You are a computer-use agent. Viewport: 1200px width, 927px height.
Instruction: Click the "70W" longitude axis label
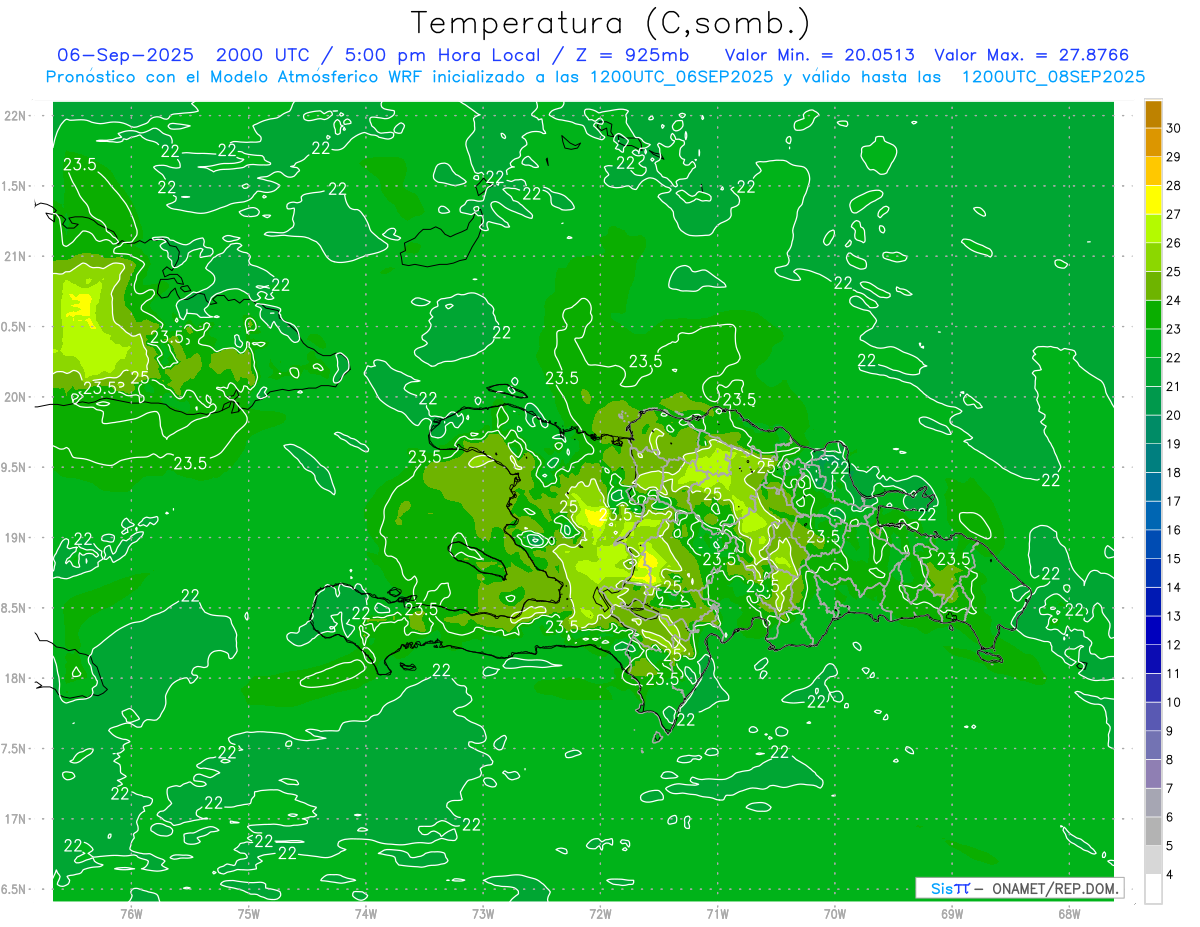(x=835, y=913)
